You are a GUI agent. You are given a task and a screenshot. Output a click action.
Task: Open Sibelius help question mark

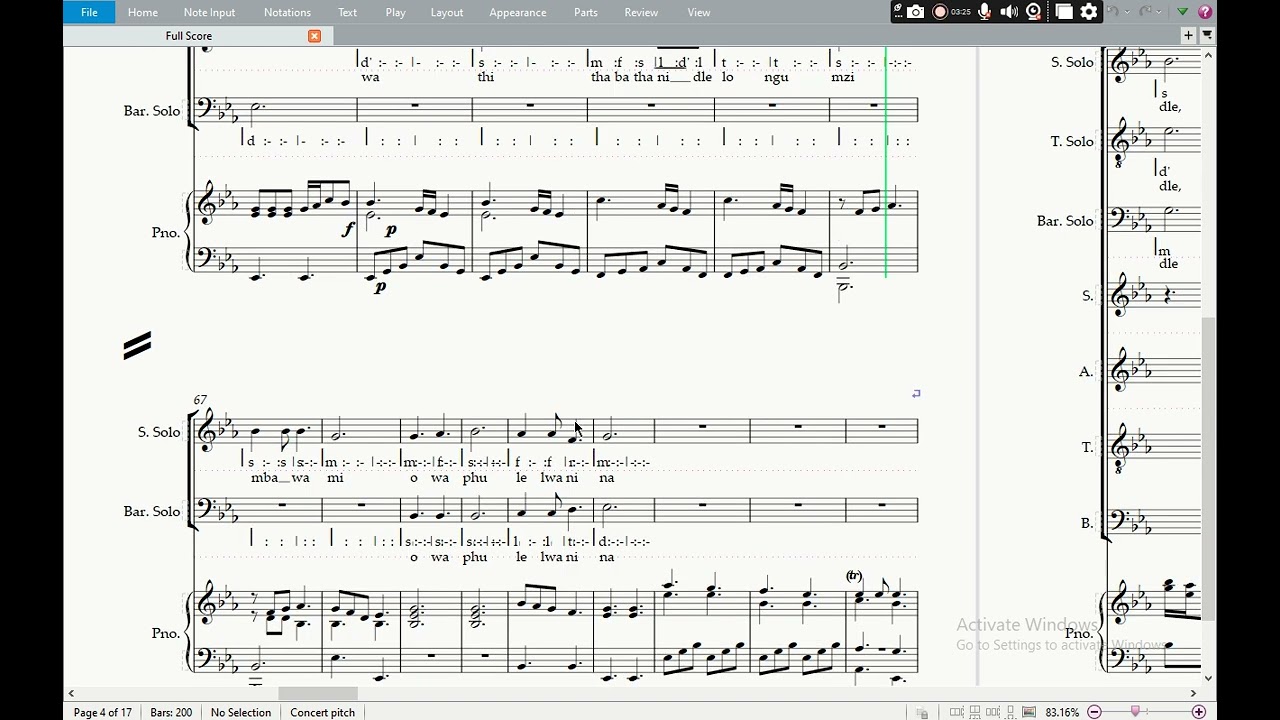1205,12
